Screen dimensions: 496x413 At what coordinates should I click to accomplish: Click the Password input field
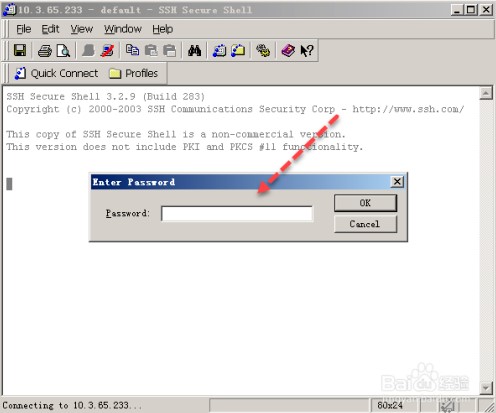click(x=237, y=213)
